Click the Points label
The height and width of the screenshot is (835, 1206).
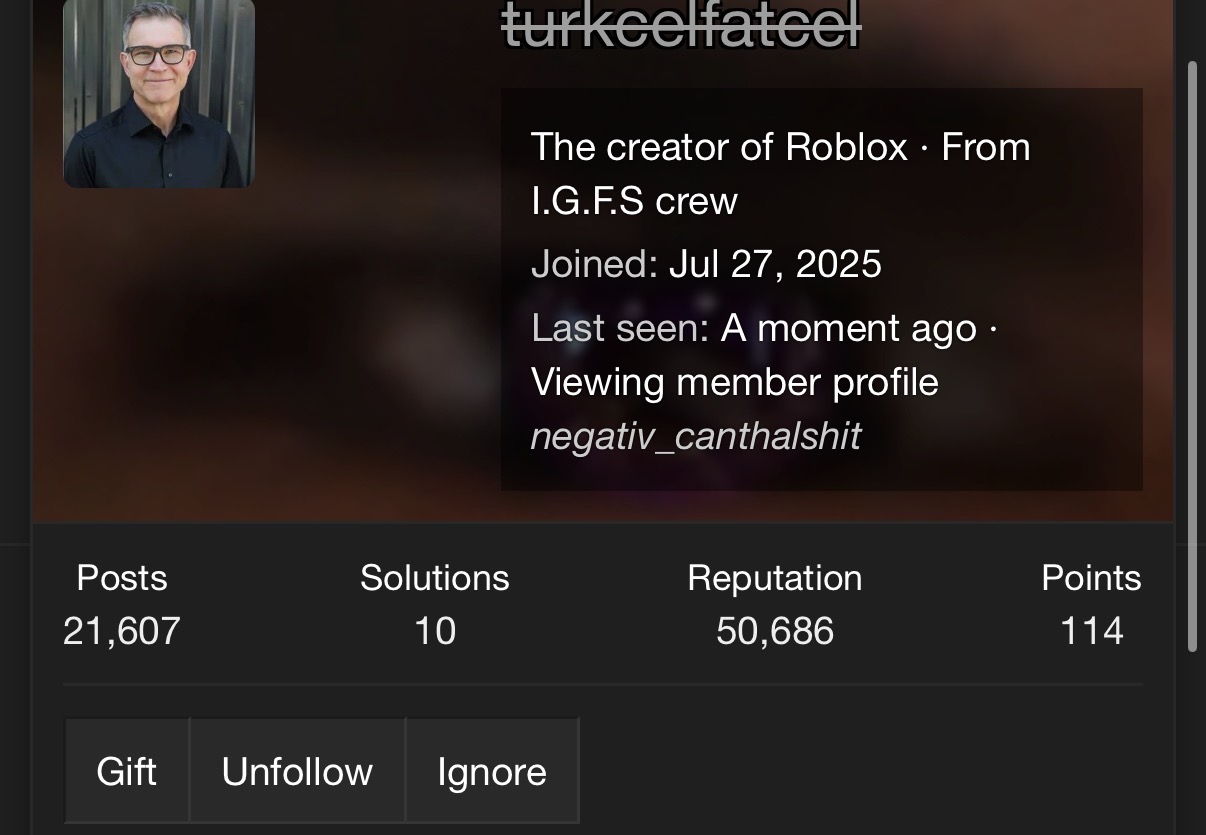[x=1091, y=578]
